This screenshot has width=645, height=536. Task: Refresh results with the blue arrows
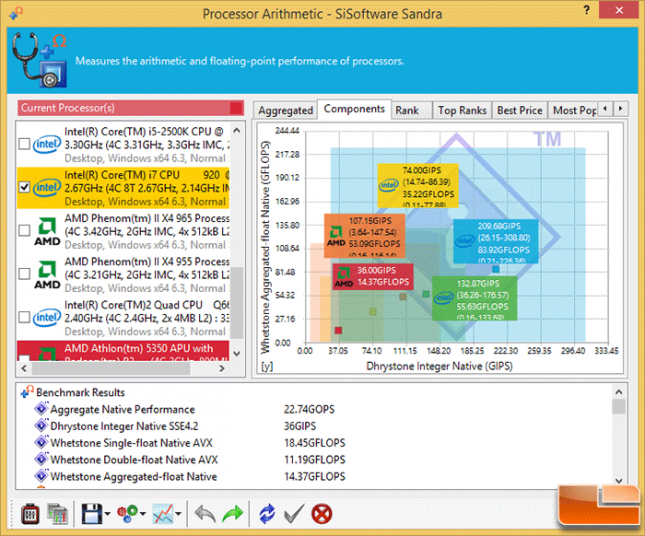pyautogui.click(x=267, y=514)
